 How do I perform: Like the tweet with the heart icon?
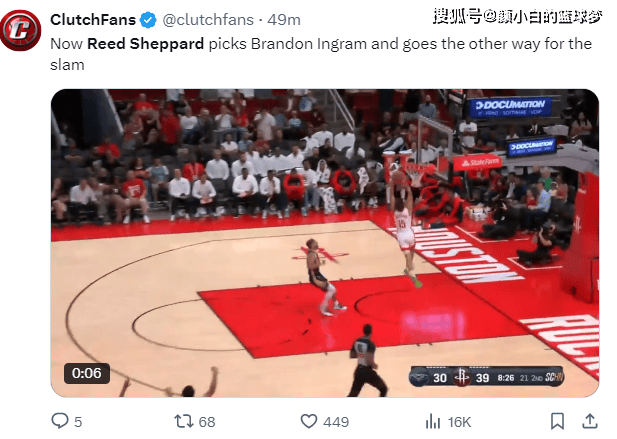point(309,421)
